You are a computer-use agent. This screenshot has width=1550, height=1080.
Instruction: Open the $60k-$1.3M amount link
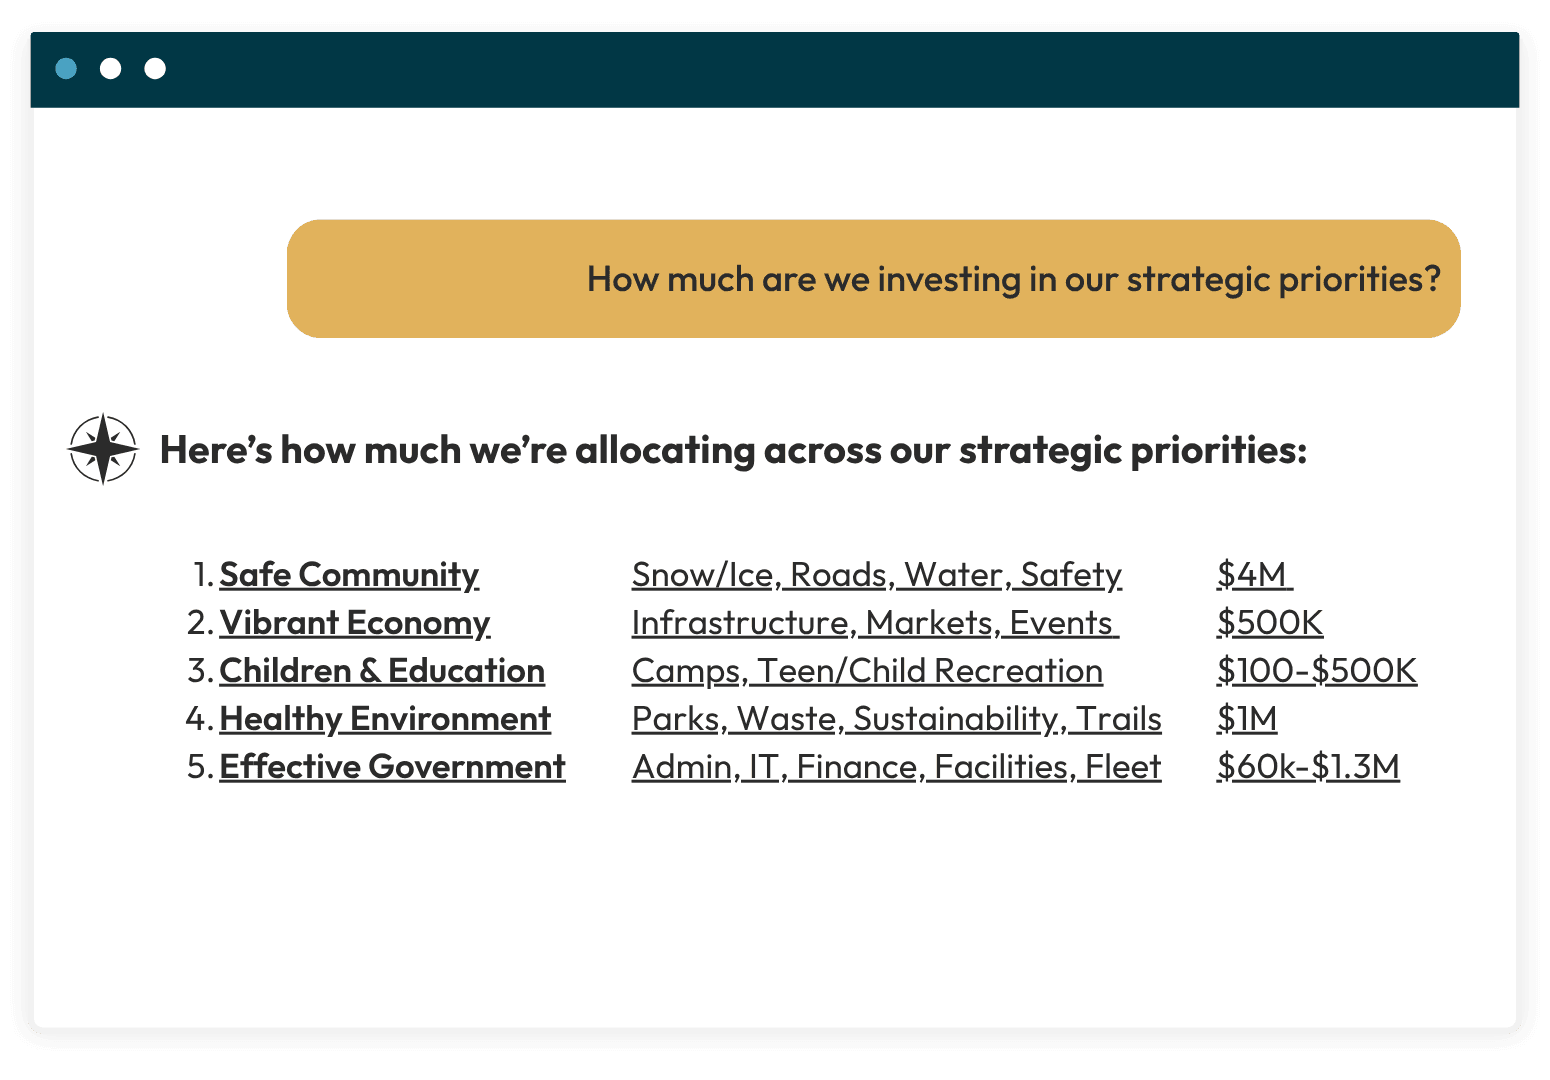pos(1307,767)
